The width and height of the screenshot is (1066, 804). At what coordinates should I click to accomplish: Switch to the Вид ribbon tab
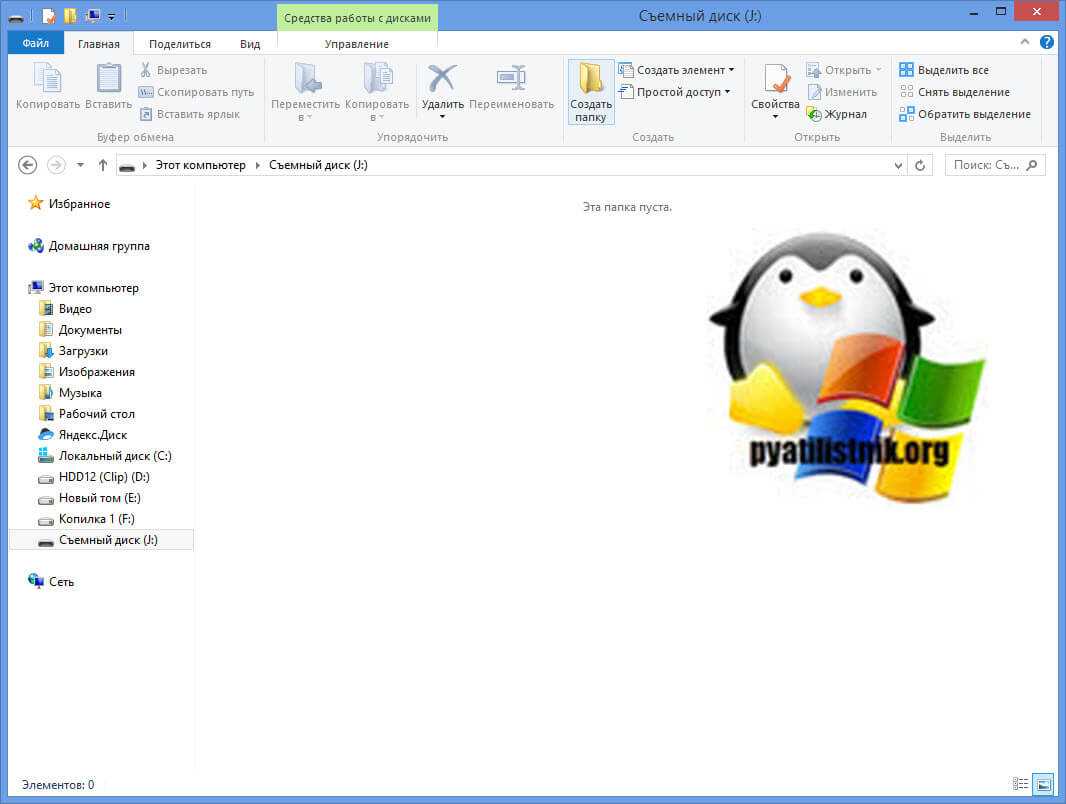click(250, 44)
